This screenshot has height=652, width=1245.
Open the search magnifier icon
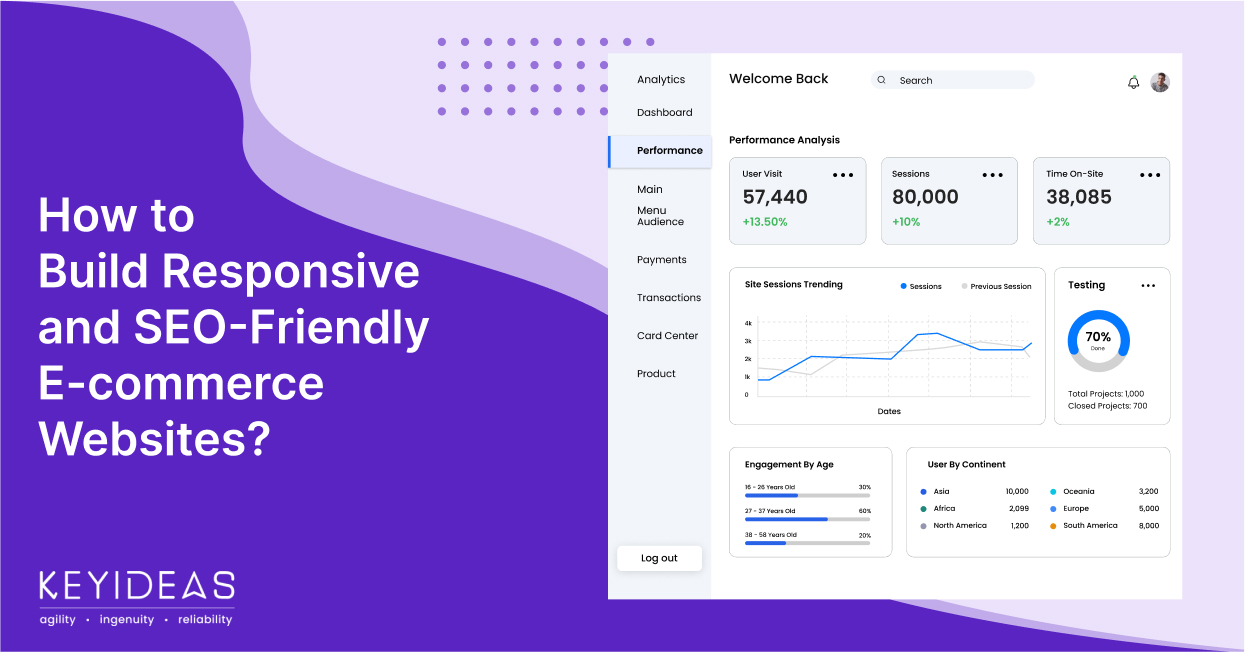pos(881,80)
